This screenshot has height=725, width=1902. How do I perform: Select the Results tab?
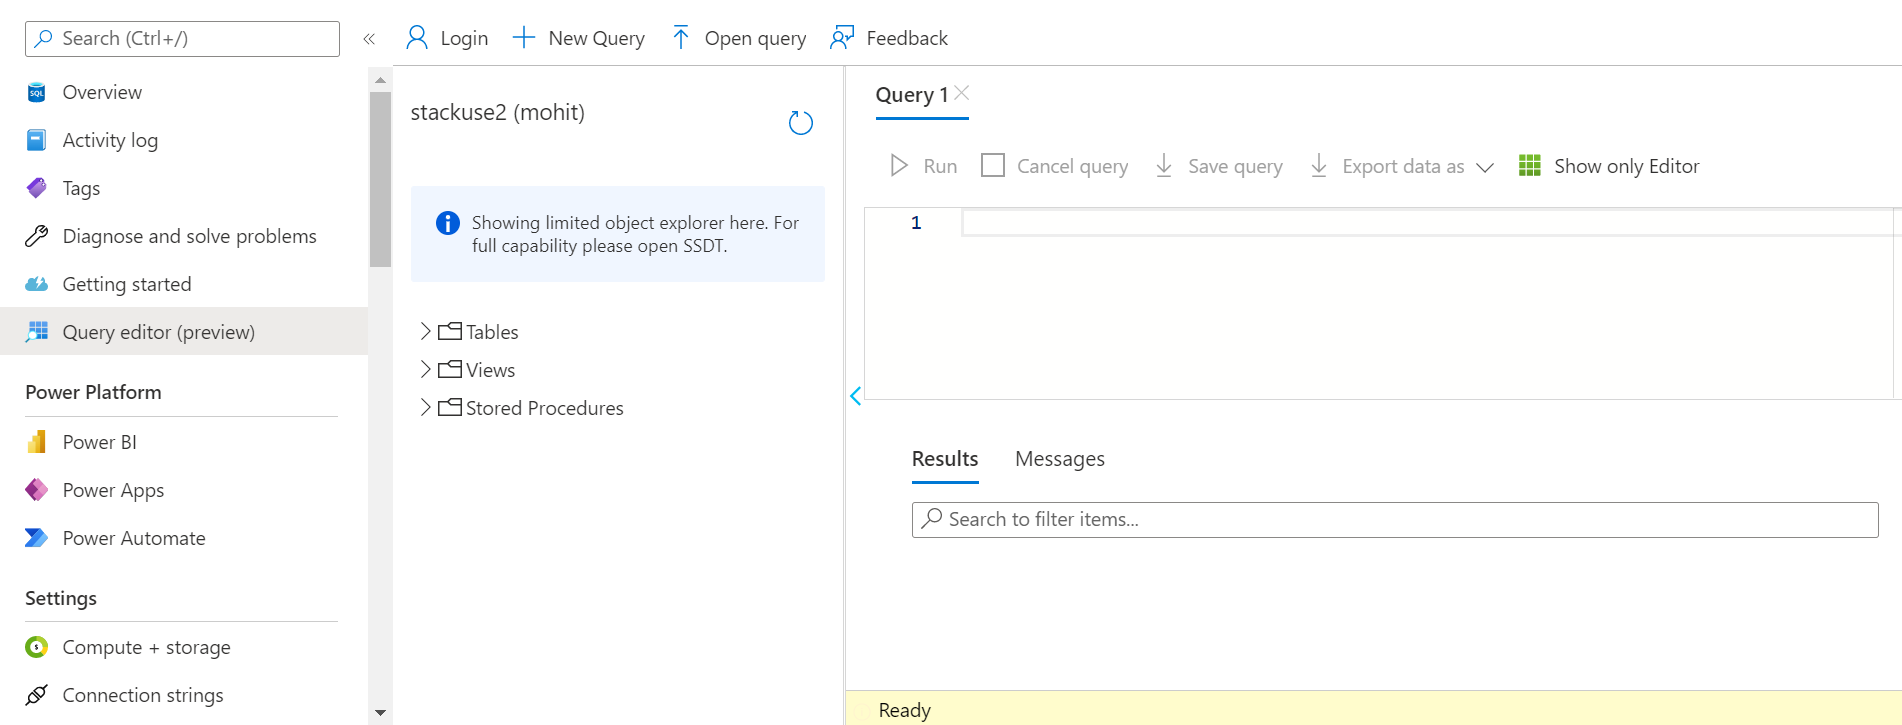click(945, 459)
